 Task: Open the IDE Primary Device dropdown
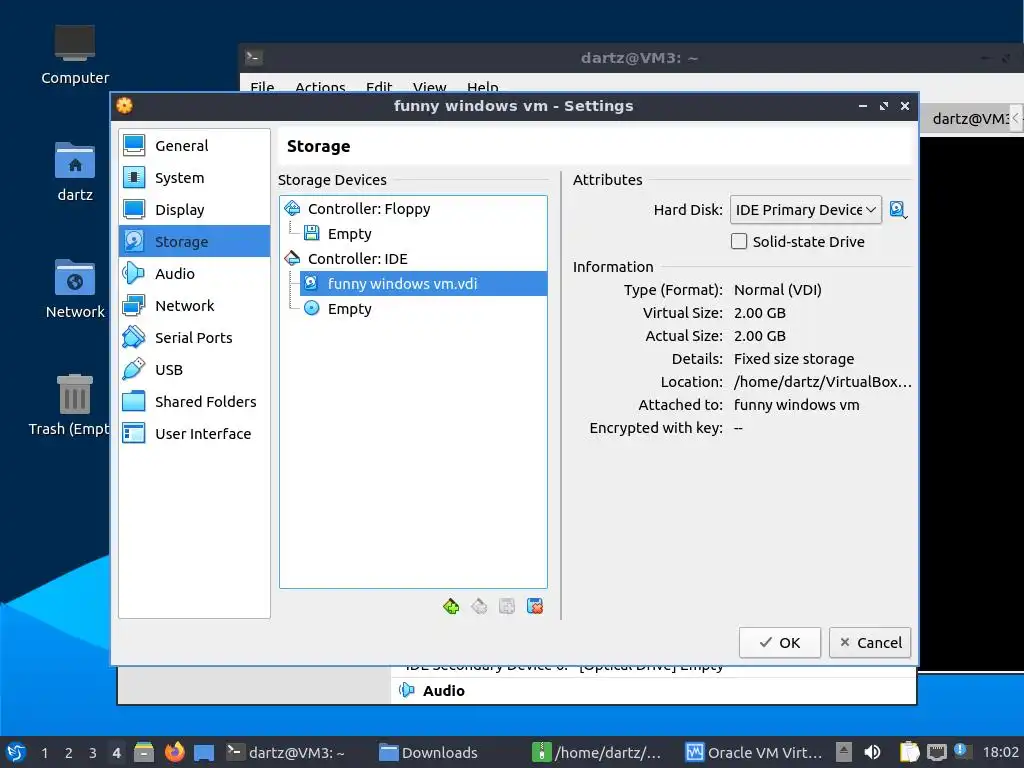tap(805, 210)
